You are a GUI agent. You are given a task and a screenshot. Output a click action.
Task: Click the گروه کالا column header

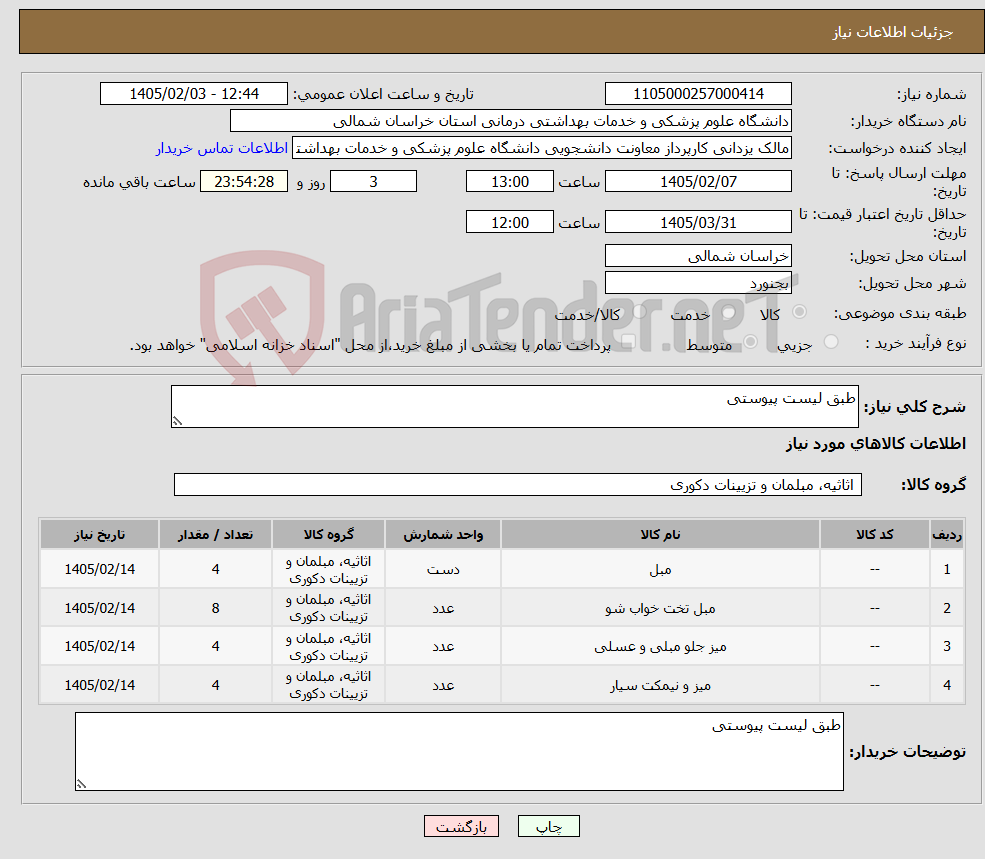pos(329,535)
